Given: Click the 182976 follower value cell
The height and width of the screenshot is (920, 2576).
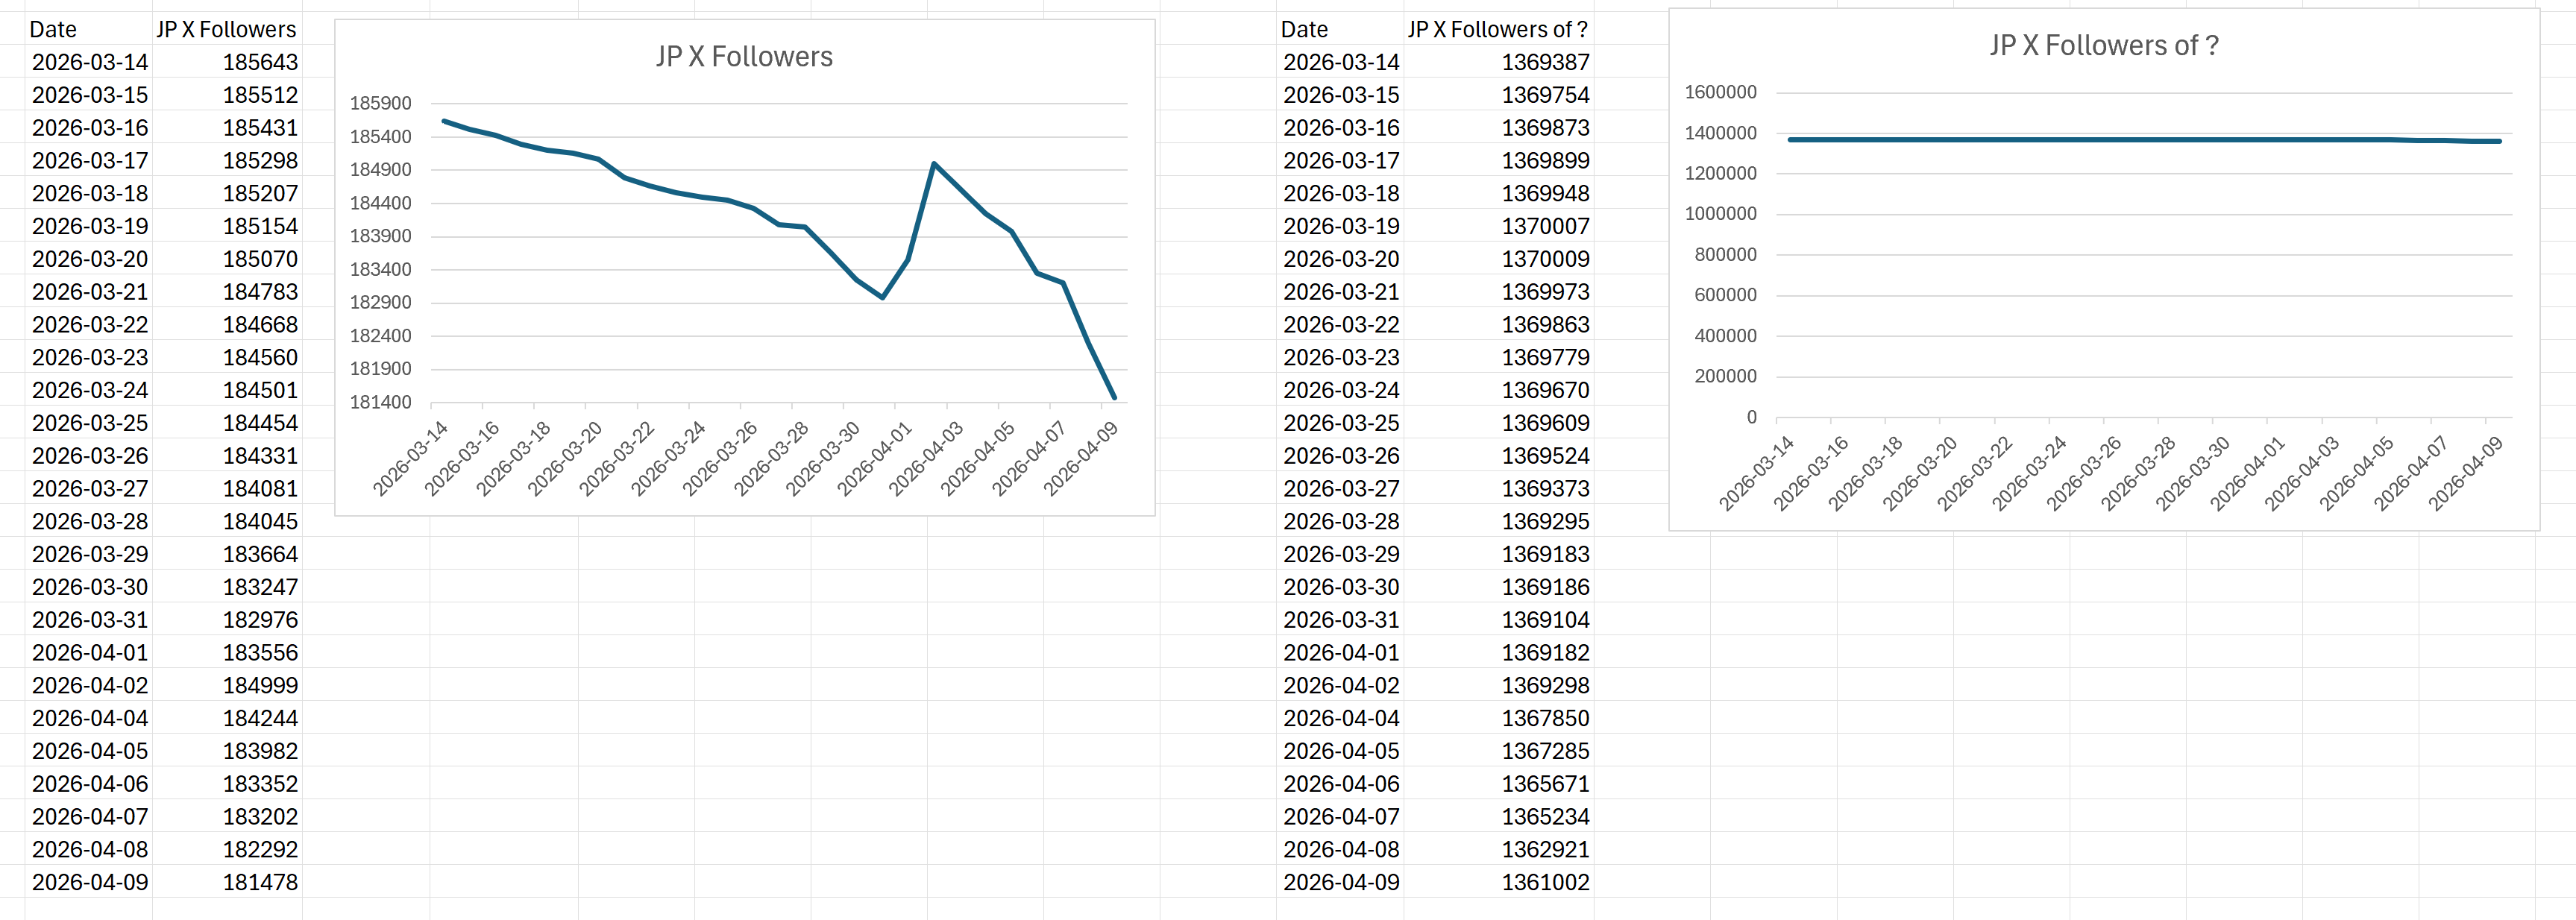Looking at the screenshot, I should point(260,620).
